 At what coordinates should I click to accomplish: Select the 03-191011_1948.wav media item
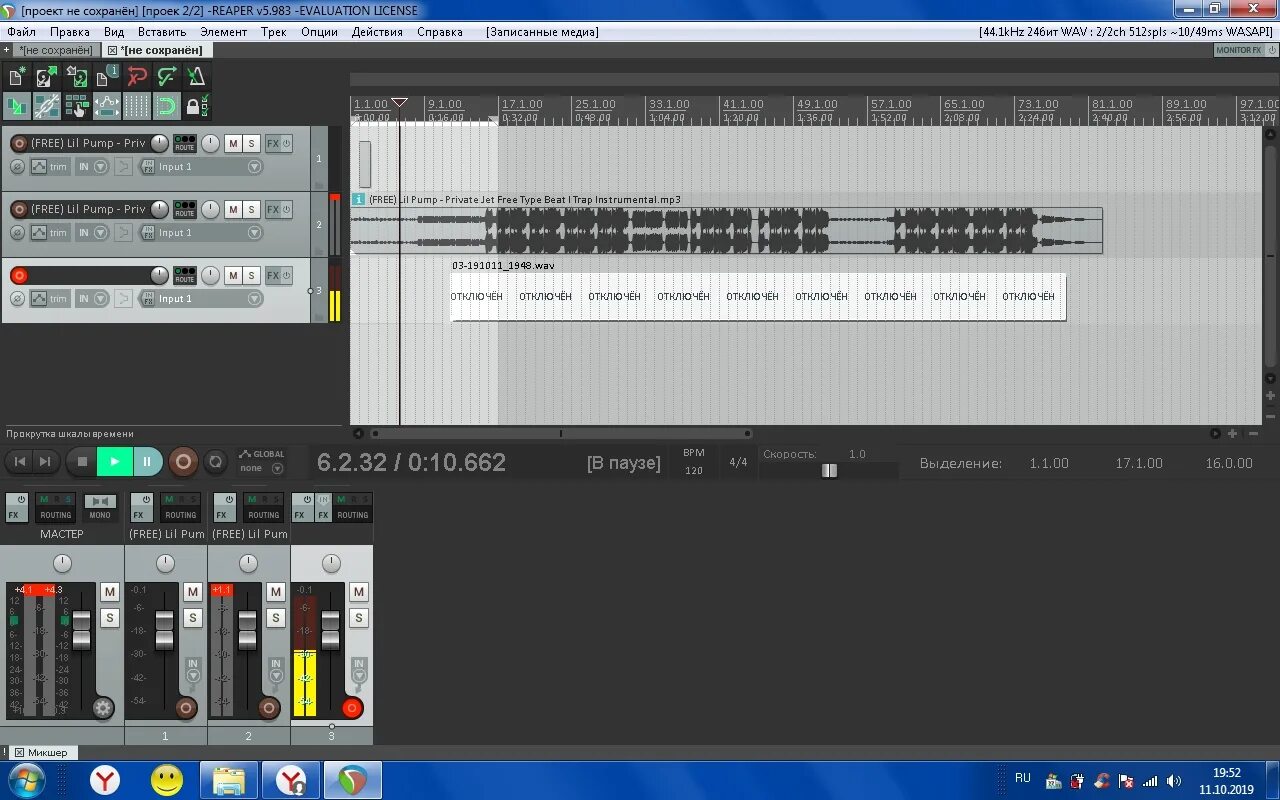click(758, 297)
